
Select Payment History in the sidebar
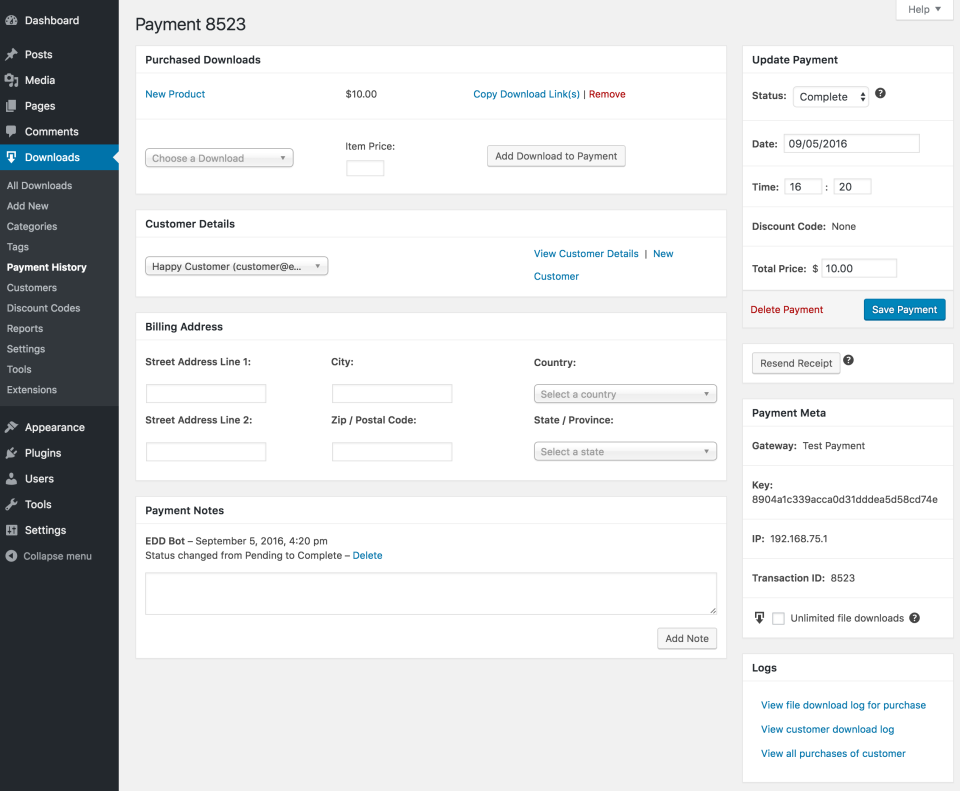click(x=48, y=267)
